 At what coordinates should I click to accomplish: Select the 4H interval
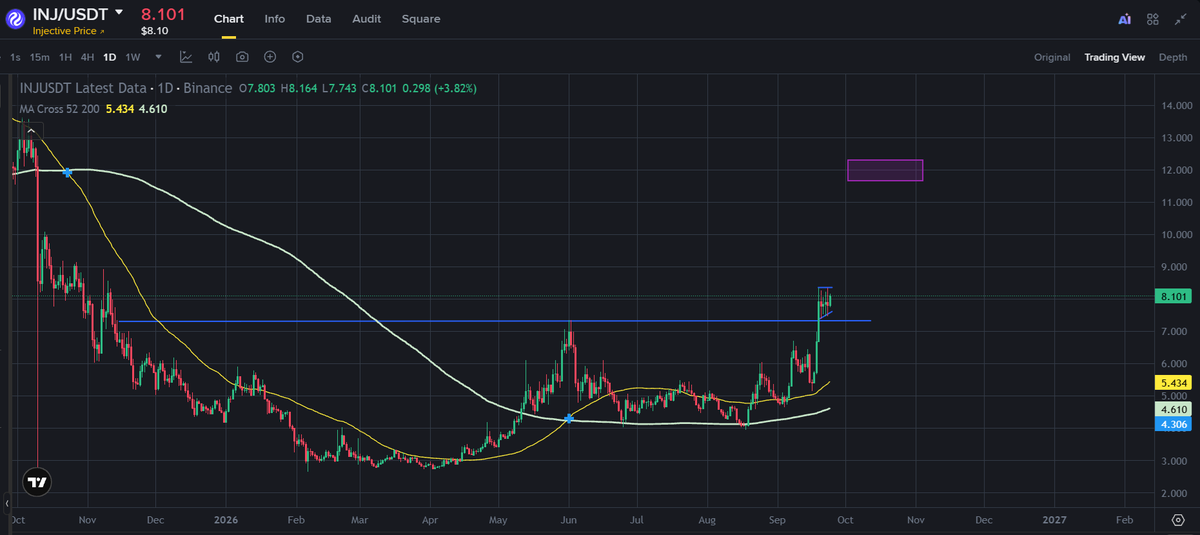pos(88,57)
